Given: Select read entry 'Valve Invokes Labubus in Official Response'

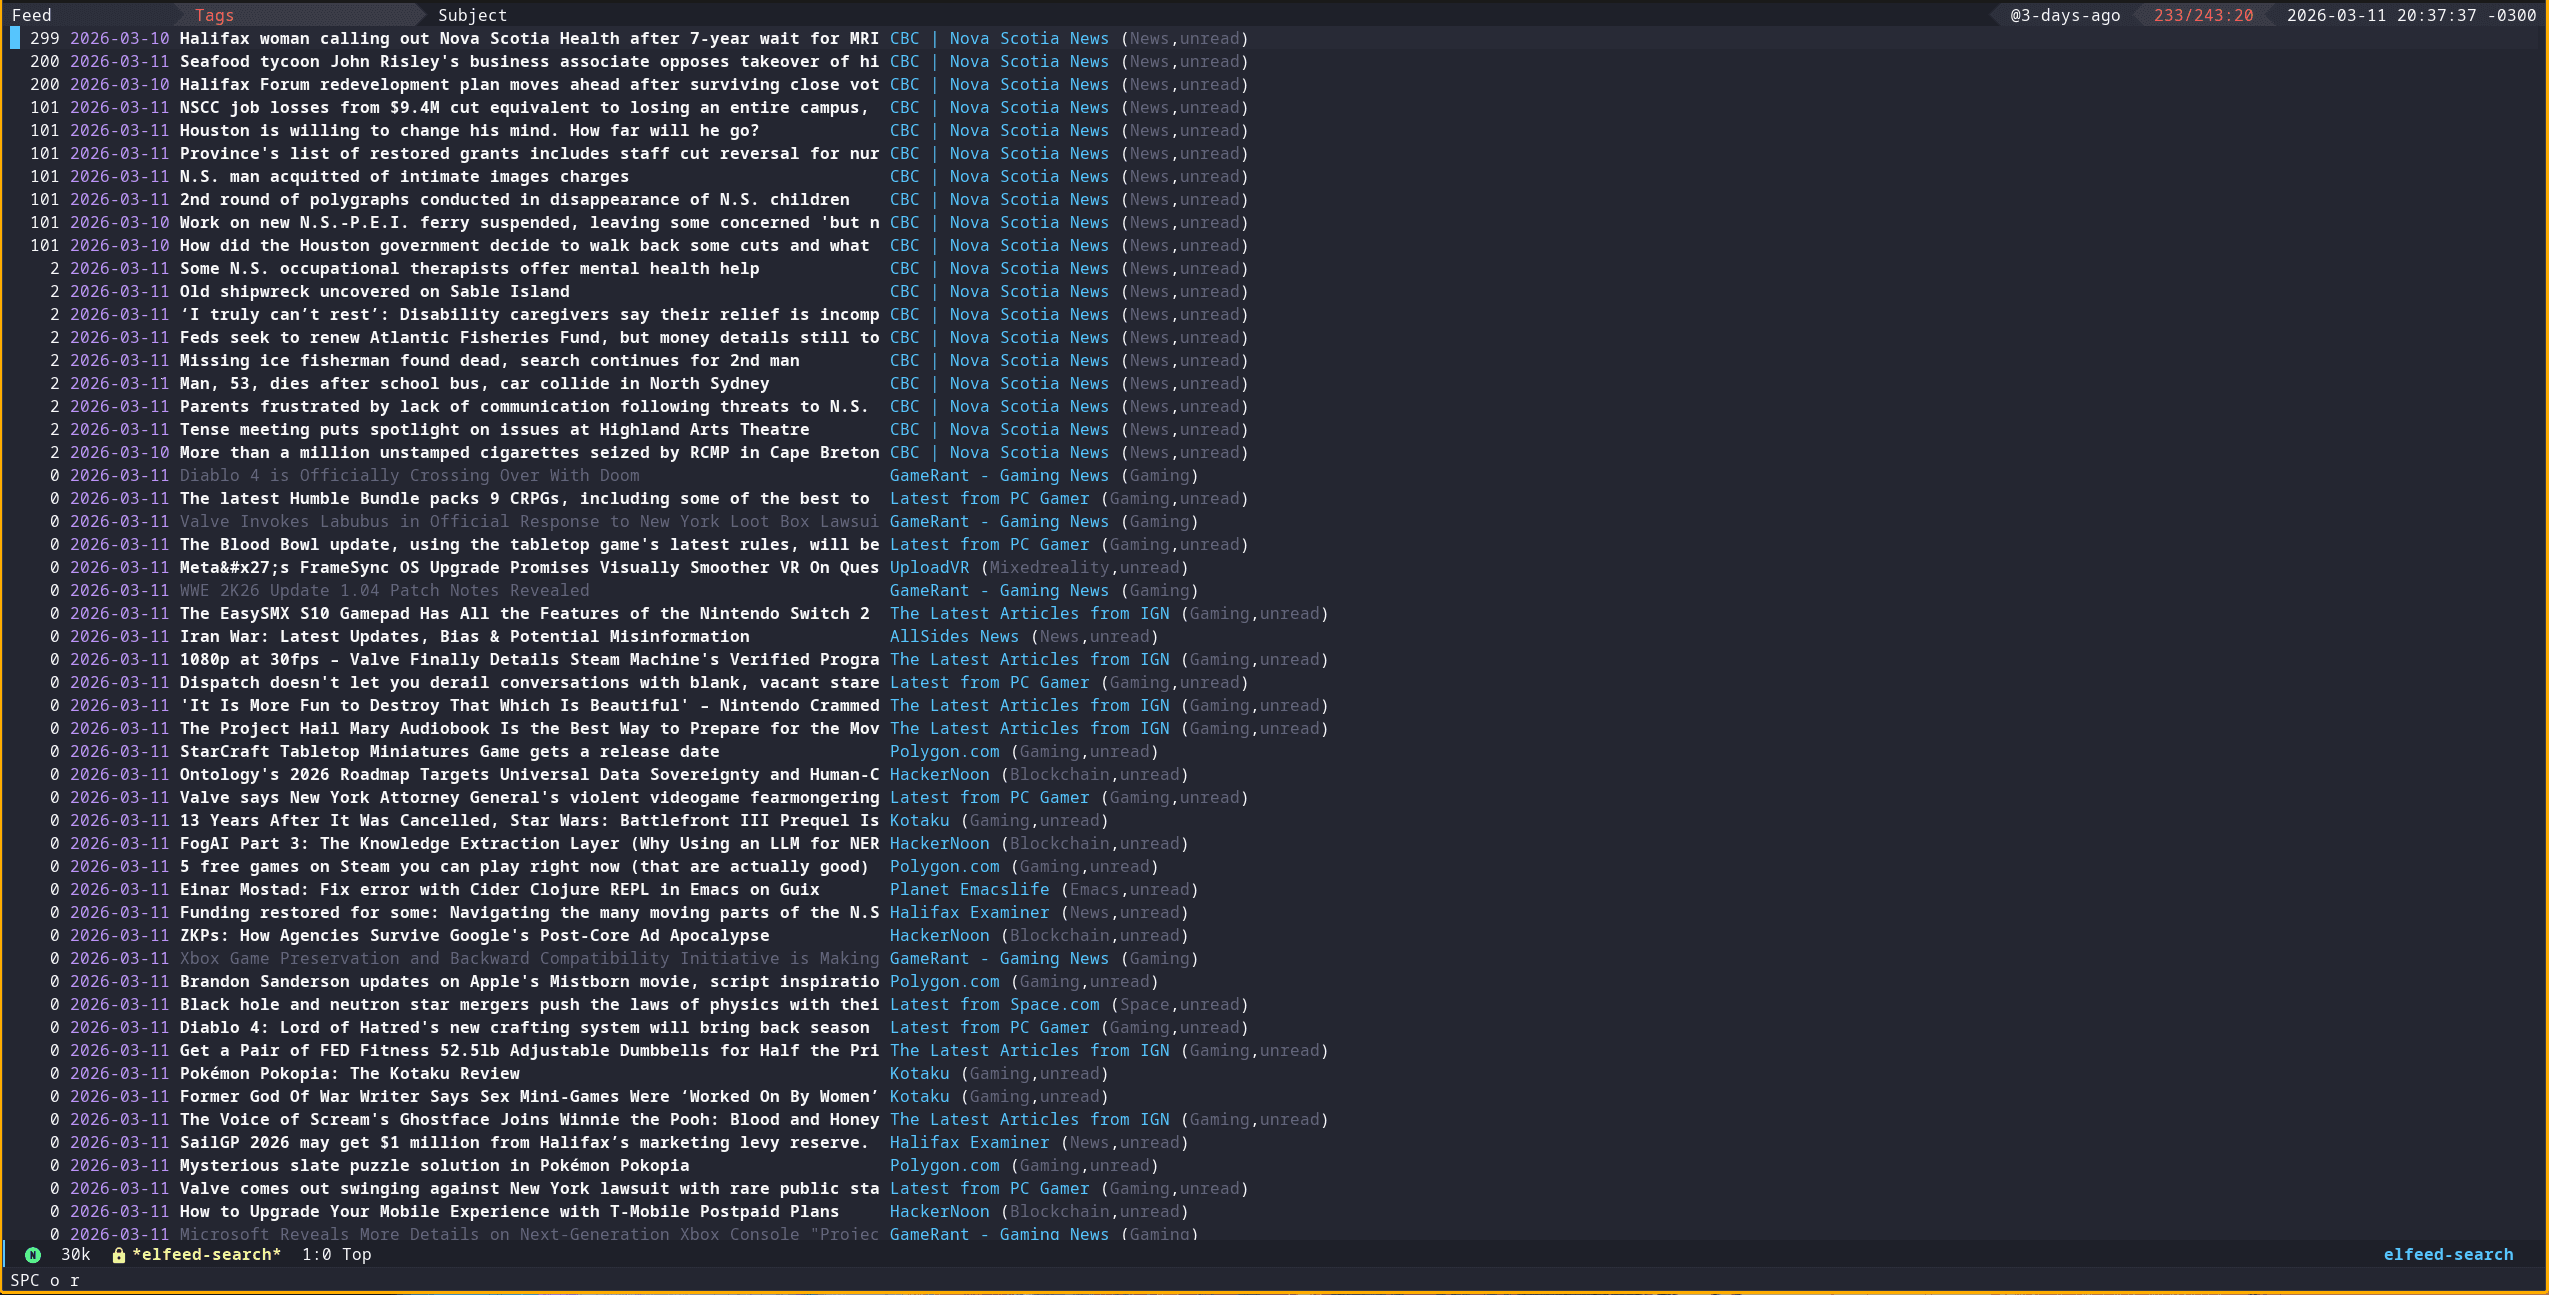Looking at the screenshot, I should 529,521.
